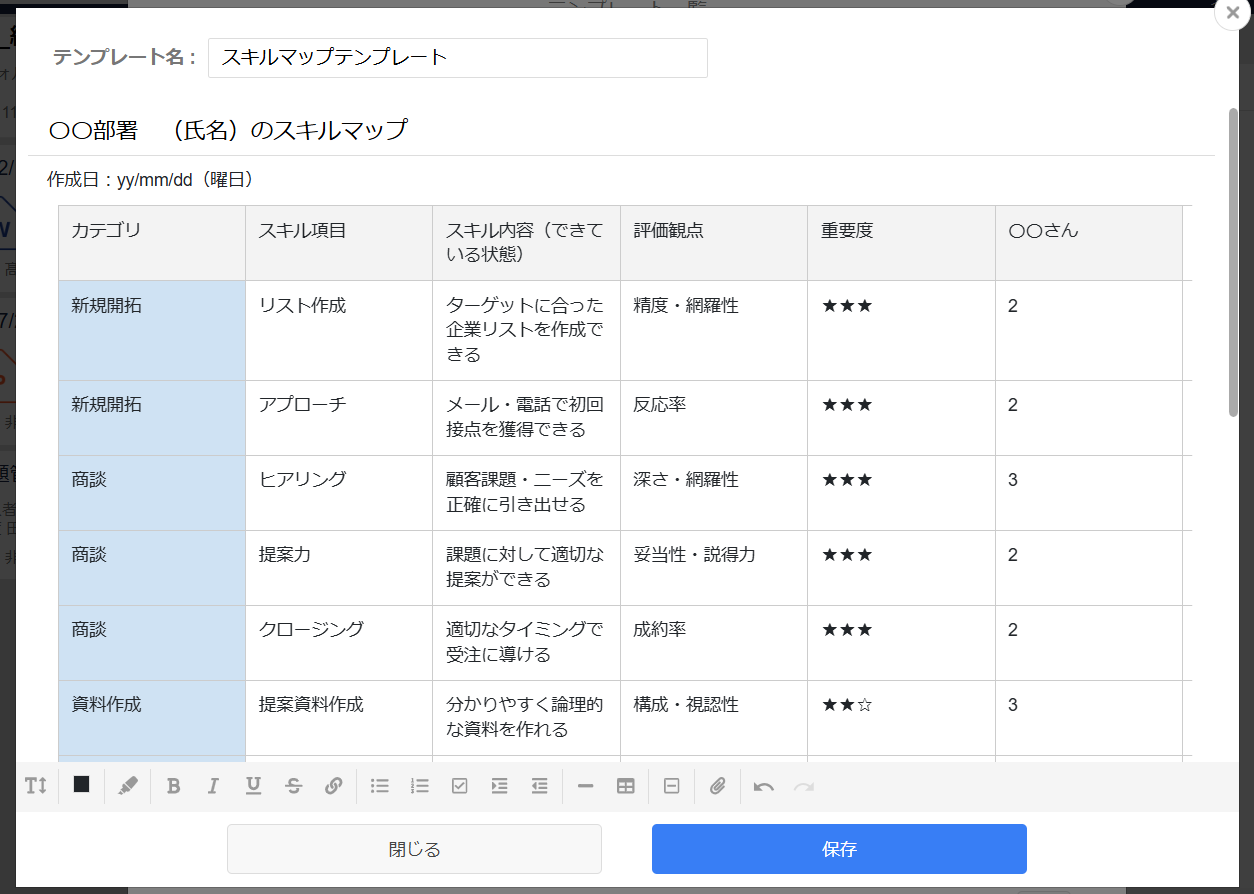Viewport: 1254px width, 894px height.
Task: Click the 課題に対して適切な提案 cell
Action: 526,568
